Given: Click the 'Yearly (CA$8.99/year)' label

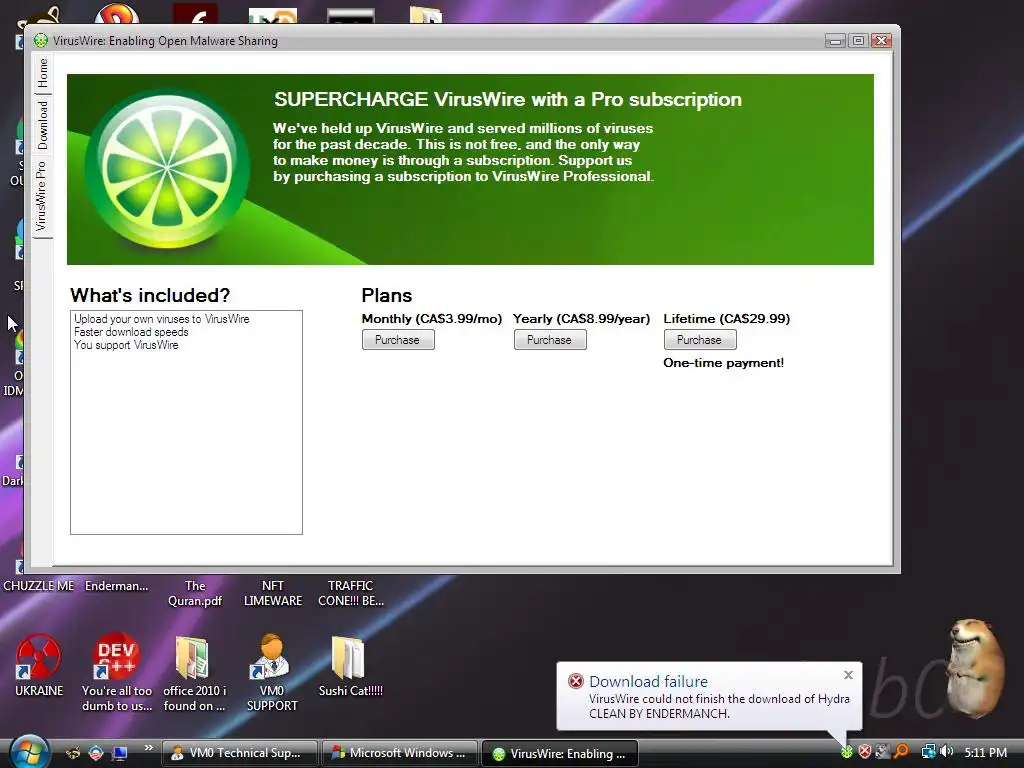Looking at the screenshot, I should coord(581,319).
